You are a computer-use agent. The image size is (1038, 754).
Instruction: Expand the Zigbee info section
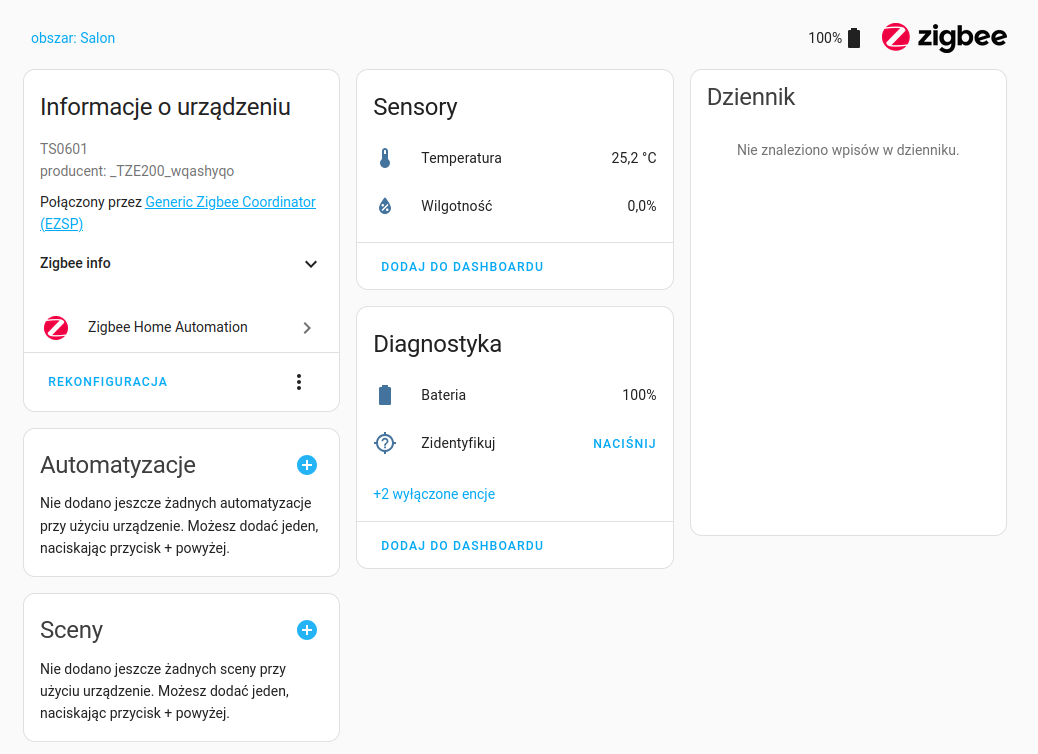click(311, 264)
